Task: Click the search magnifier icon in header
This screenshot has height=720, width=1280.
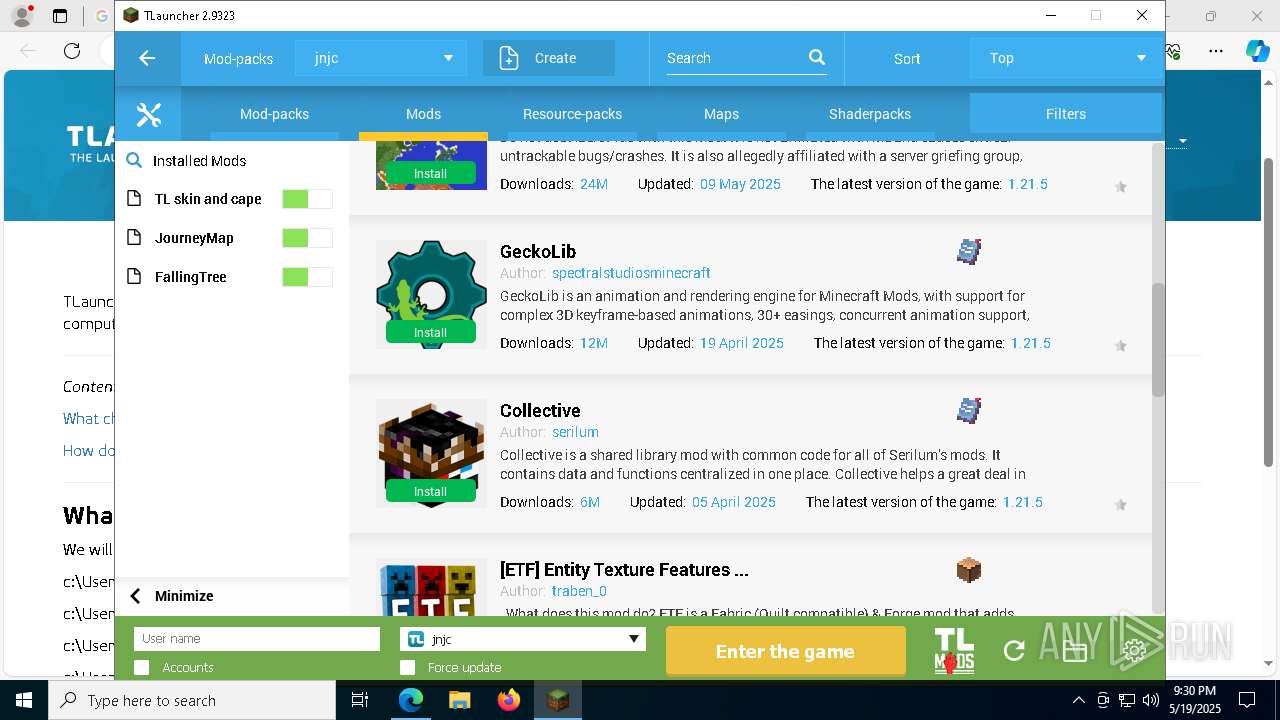Action: click(817, 58)
